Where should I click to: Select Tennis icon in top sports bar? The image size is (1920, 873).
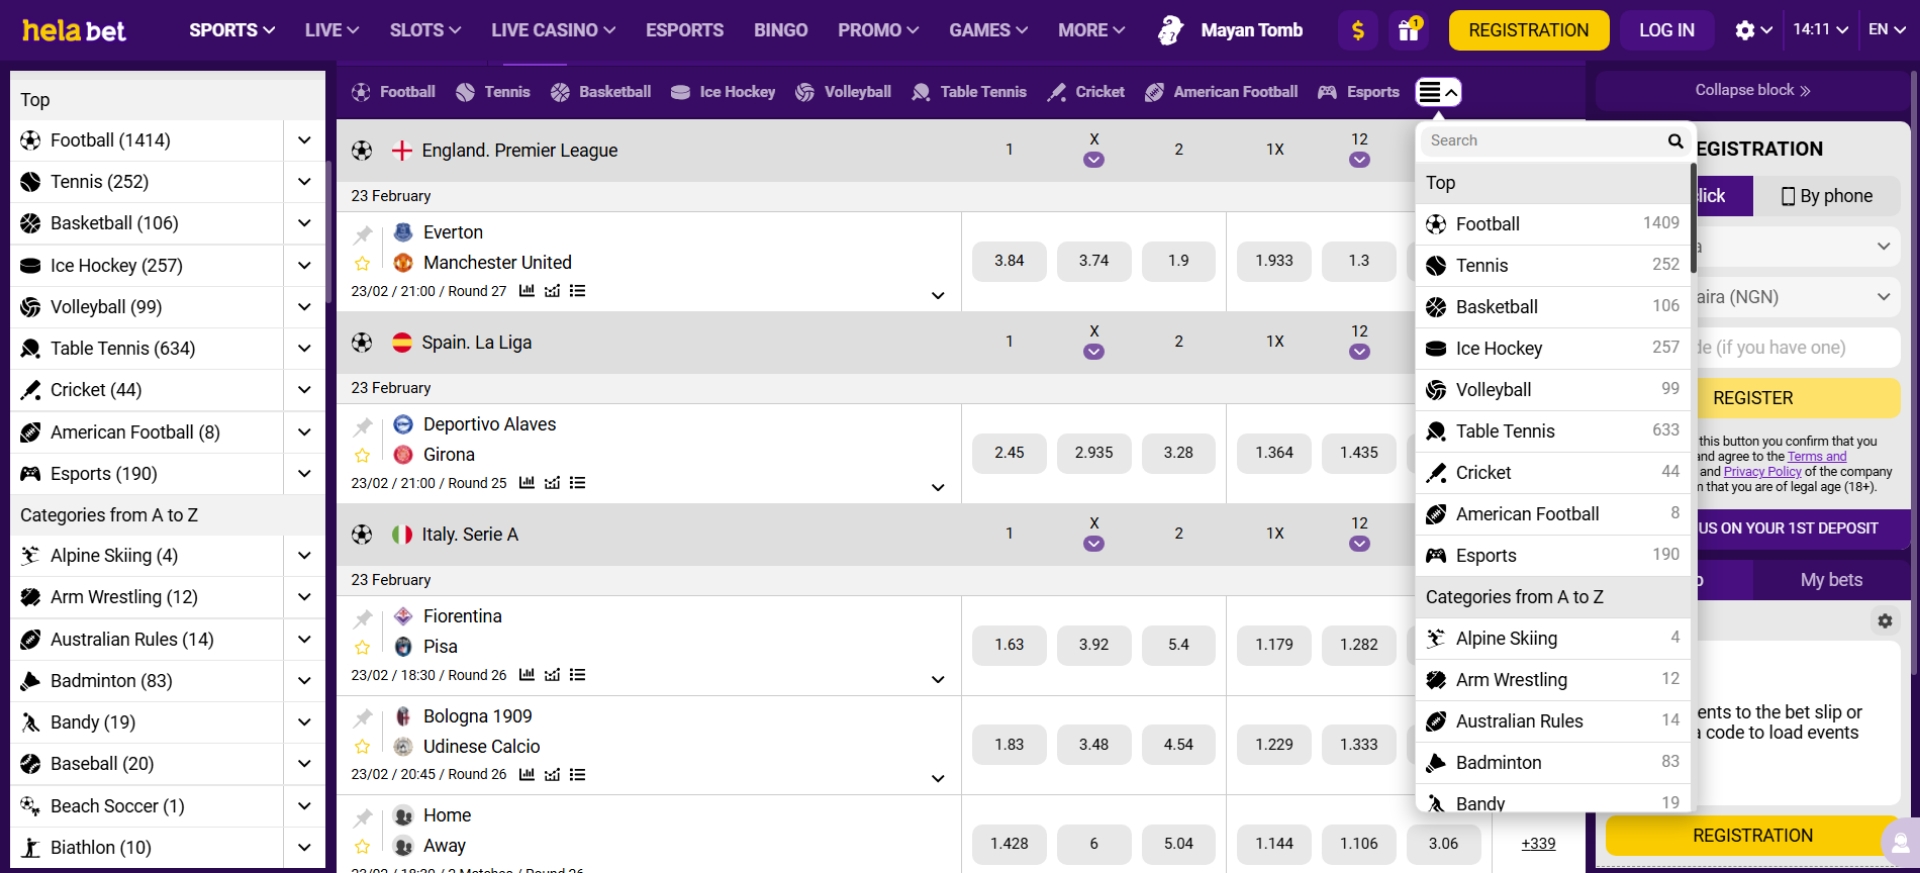point(465,92)
